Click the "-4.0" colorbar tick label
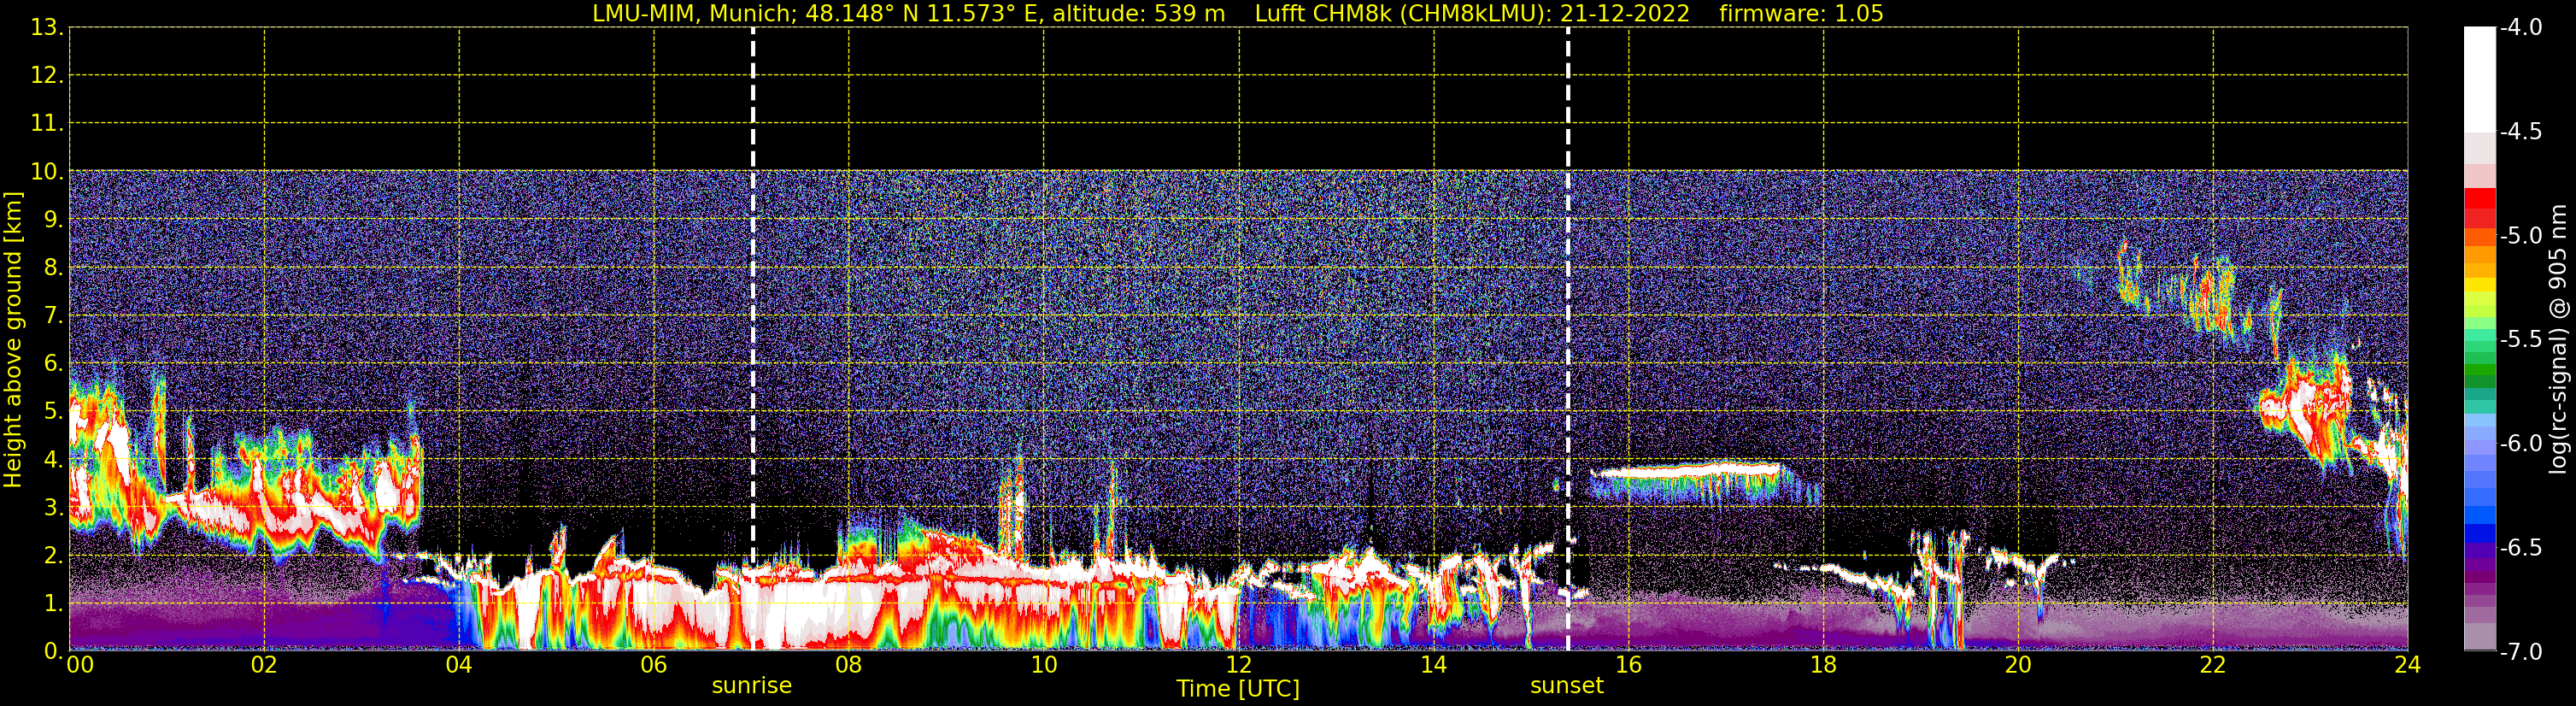 pos(2521,28)
